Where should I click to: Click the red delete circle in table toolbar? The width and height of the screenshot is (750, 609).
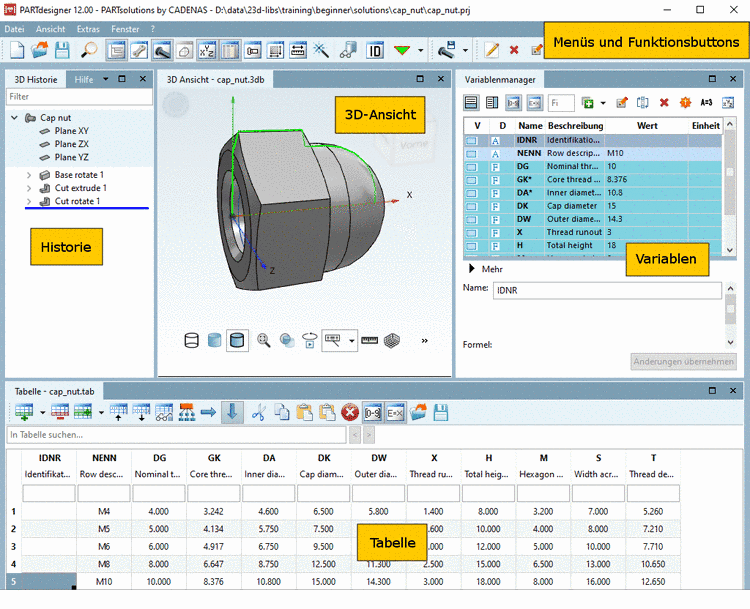(x=349, y=411)
